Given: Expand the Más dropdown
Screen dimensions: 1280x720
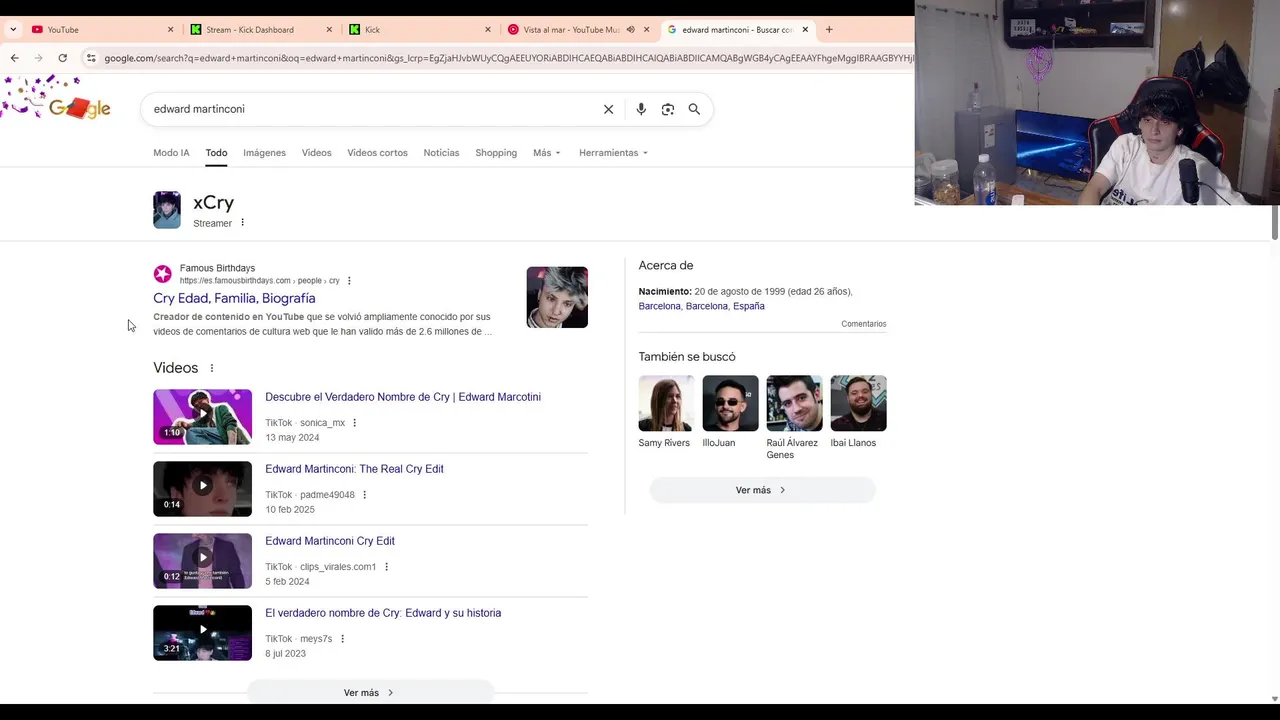Looking at the screenshot, I should pos(547,153).
